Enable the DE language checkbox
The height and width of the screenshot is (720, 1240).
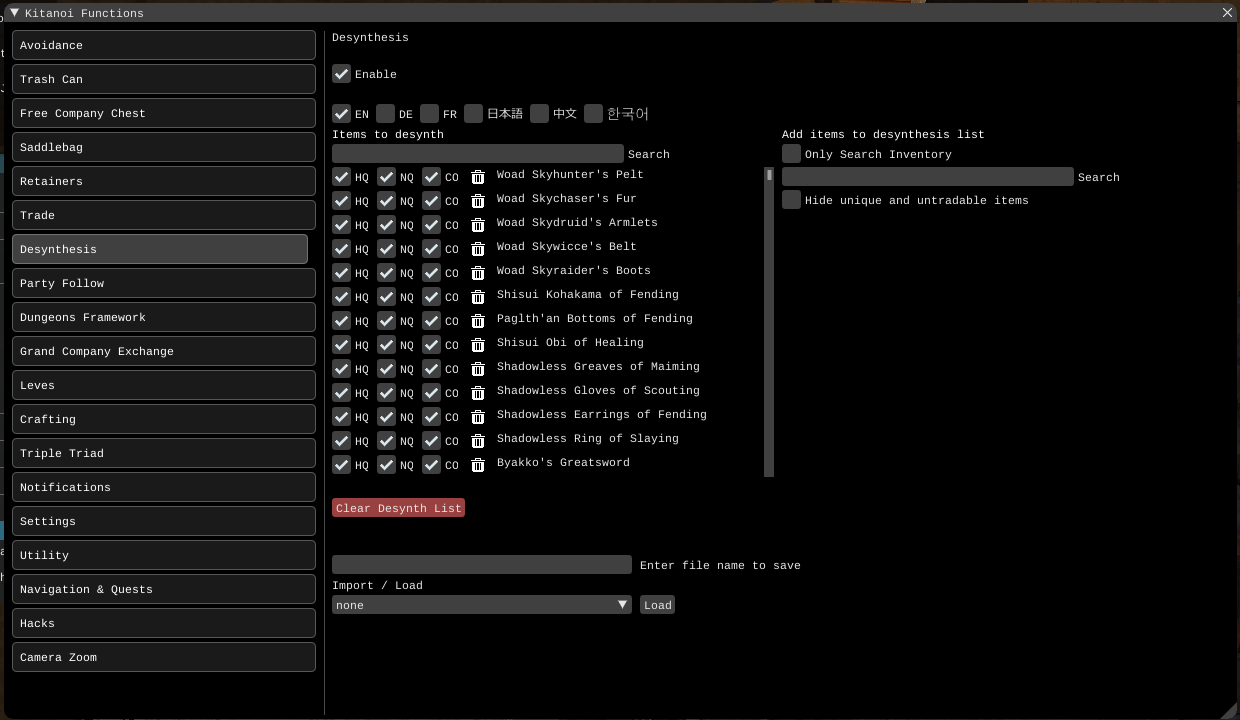click(386, 114)
